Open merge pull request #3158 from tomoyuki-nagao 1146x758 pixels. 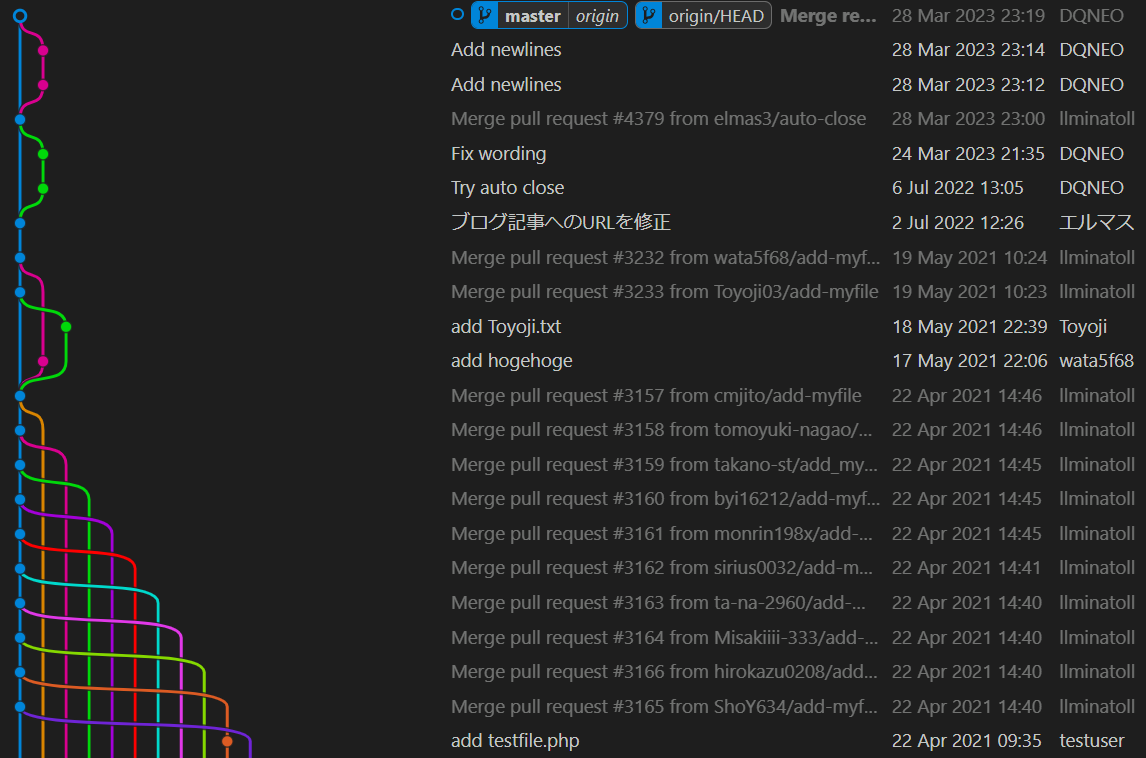click(x=661, y=430)
